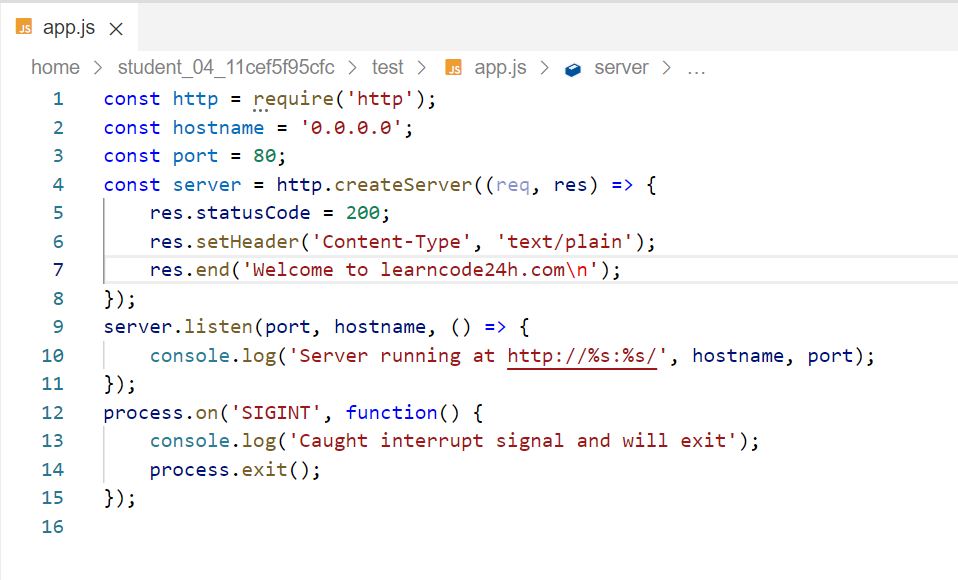958x580 pixels.
Task: Click 'process.exit()' on line 14
Action: (x=230, y=469)
